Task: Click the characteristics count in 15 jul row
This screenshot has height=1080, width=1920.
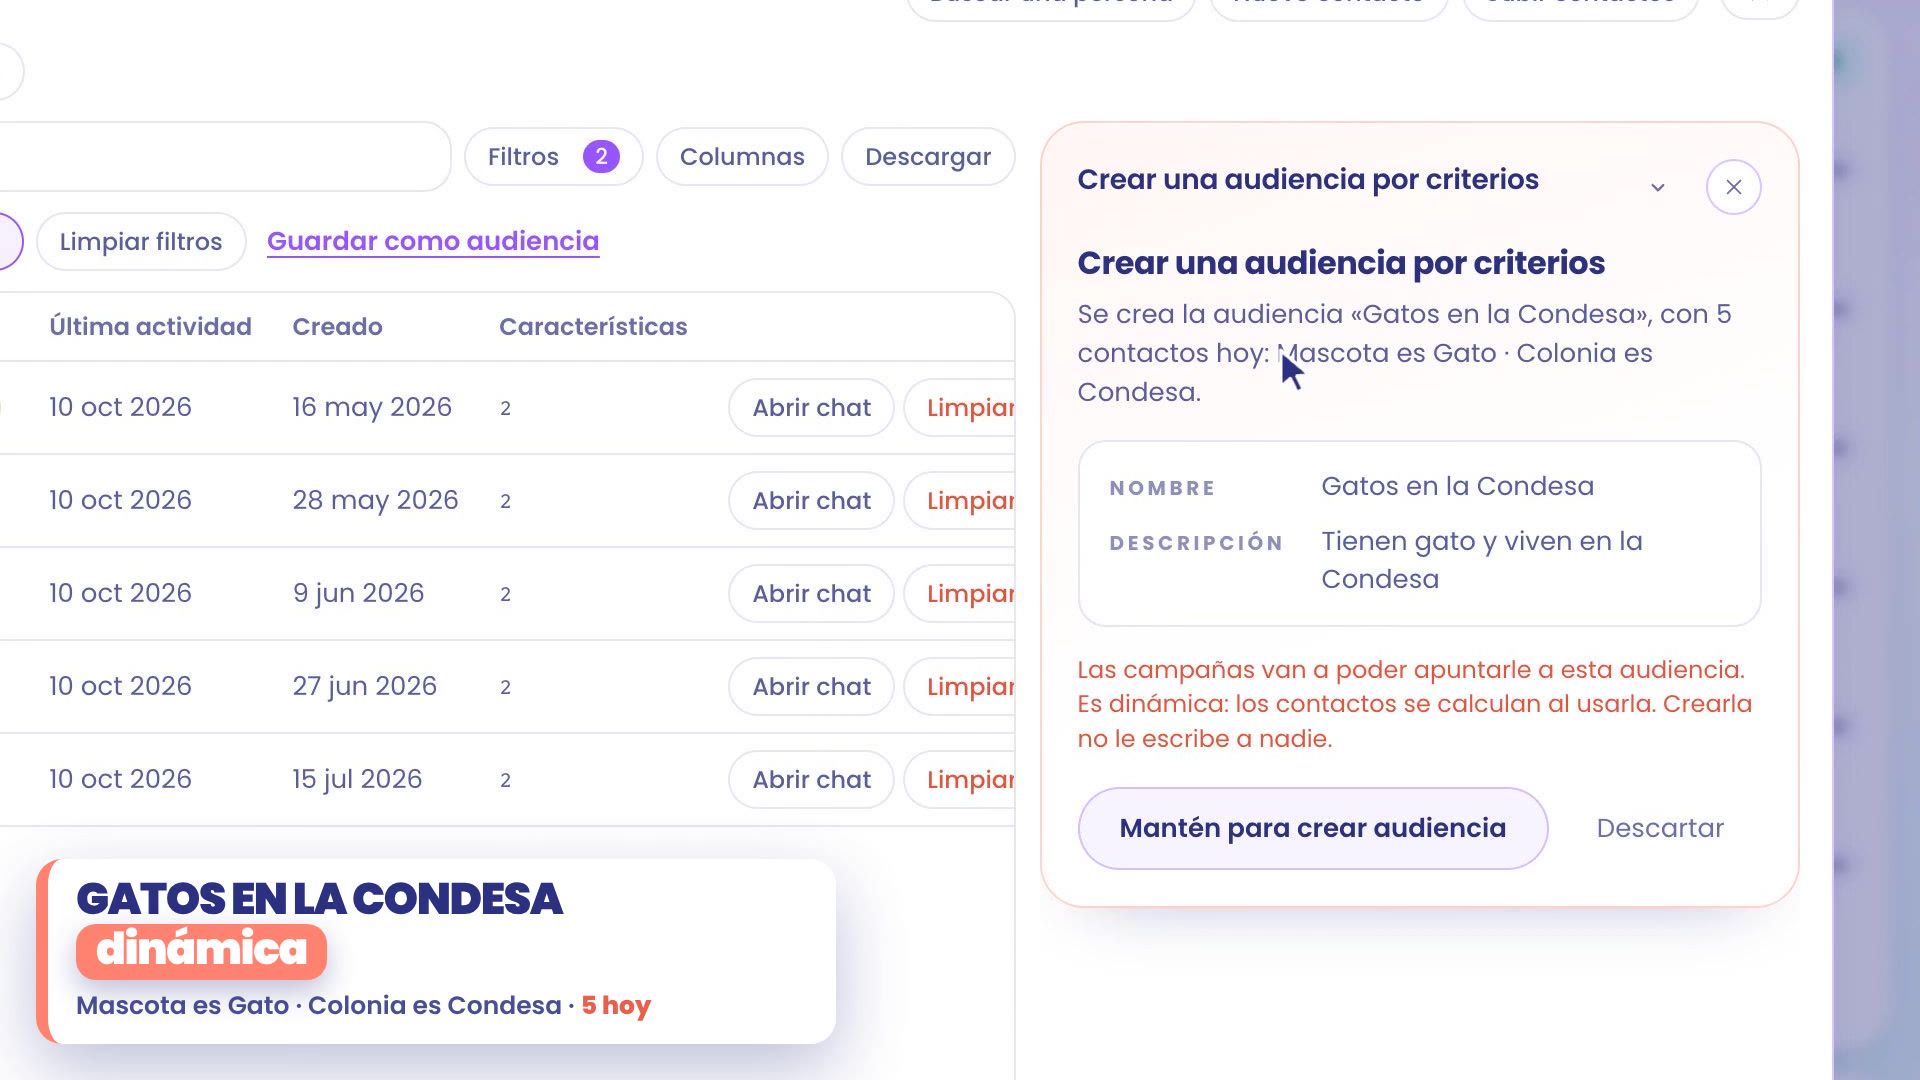Action: tap(505, 781)
